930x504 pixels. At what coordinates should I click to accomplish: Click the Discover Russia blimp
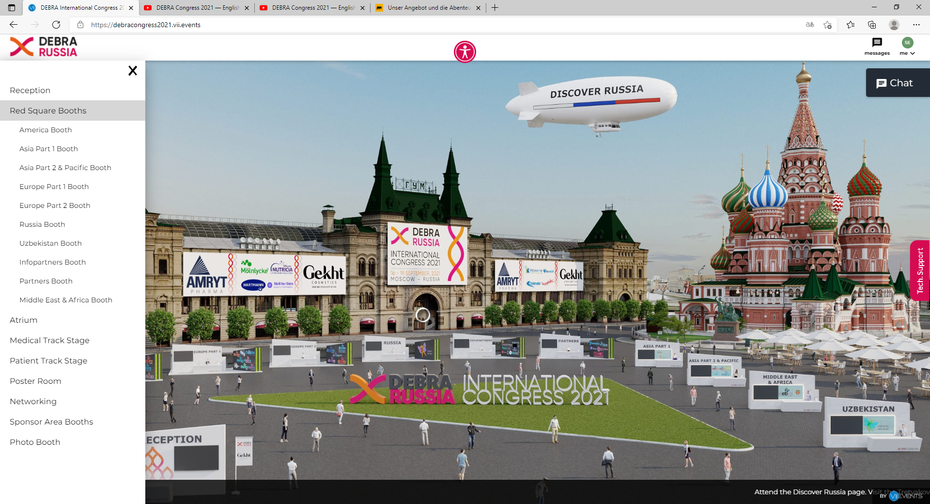click(x=592, y=104)
